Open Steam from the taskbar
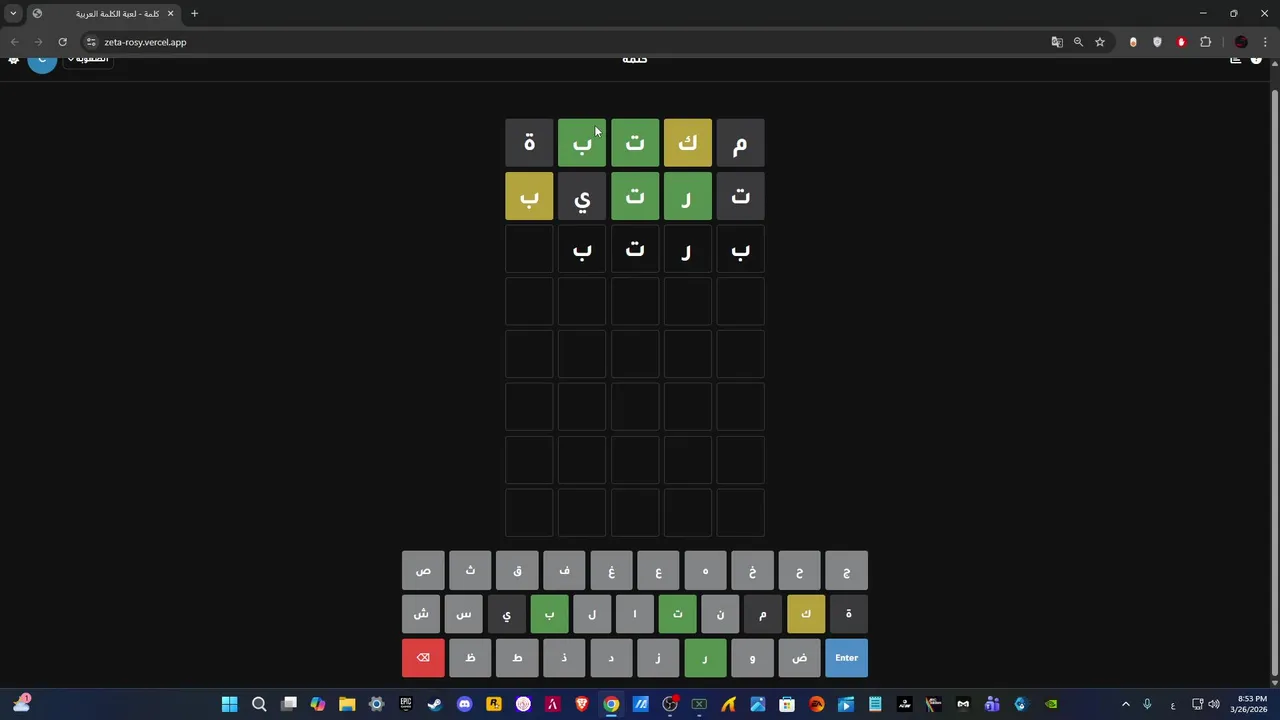This screenshot has height=720, width=1280. (x=435, y=704)
